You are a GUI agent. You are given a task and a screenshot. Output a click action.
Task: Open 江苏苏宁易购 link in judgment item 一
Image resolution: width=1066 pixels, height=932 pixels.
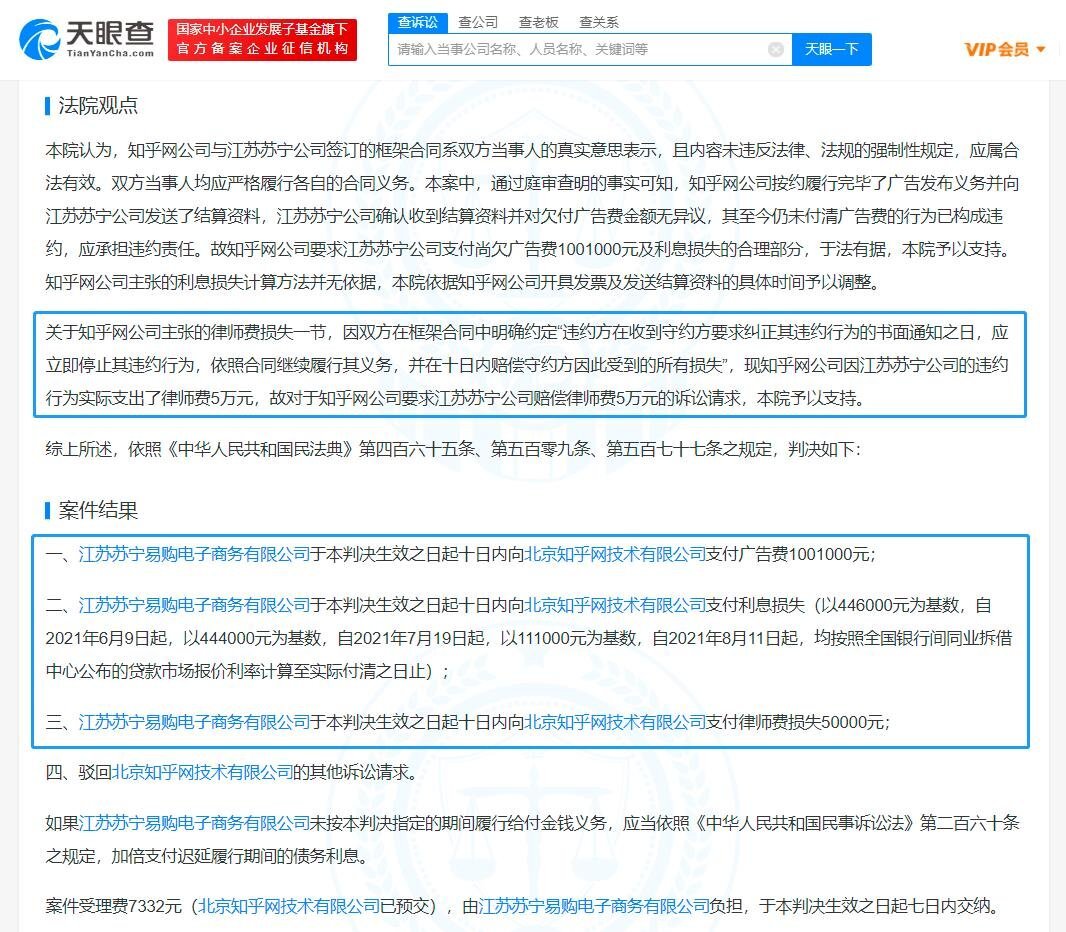pyautogui.click(x=194, y=554)
